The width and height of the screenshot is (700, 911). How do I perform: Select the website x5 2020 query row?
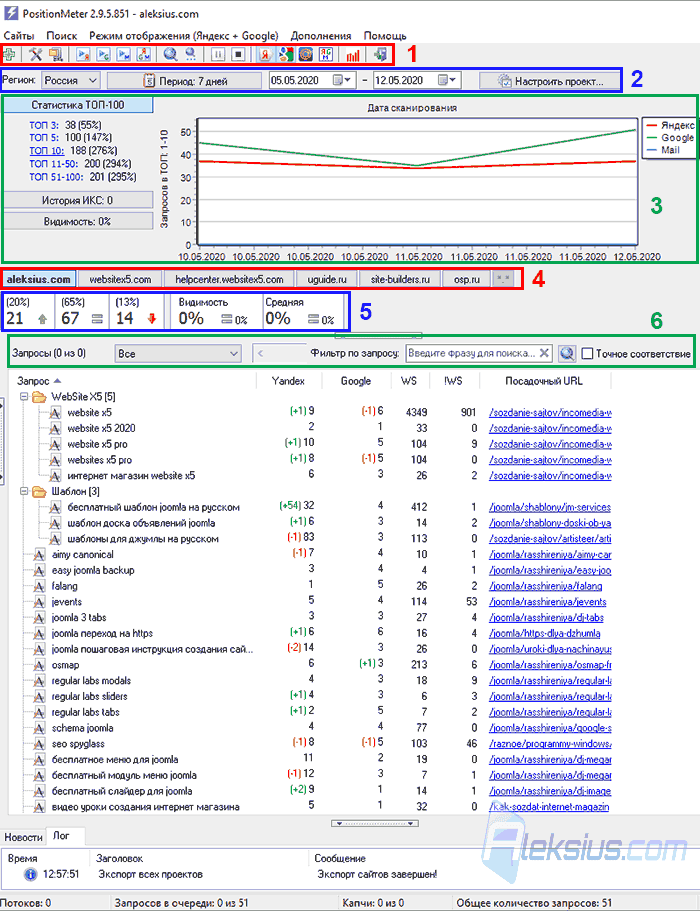pyautogui.click(x=101, y=428)
